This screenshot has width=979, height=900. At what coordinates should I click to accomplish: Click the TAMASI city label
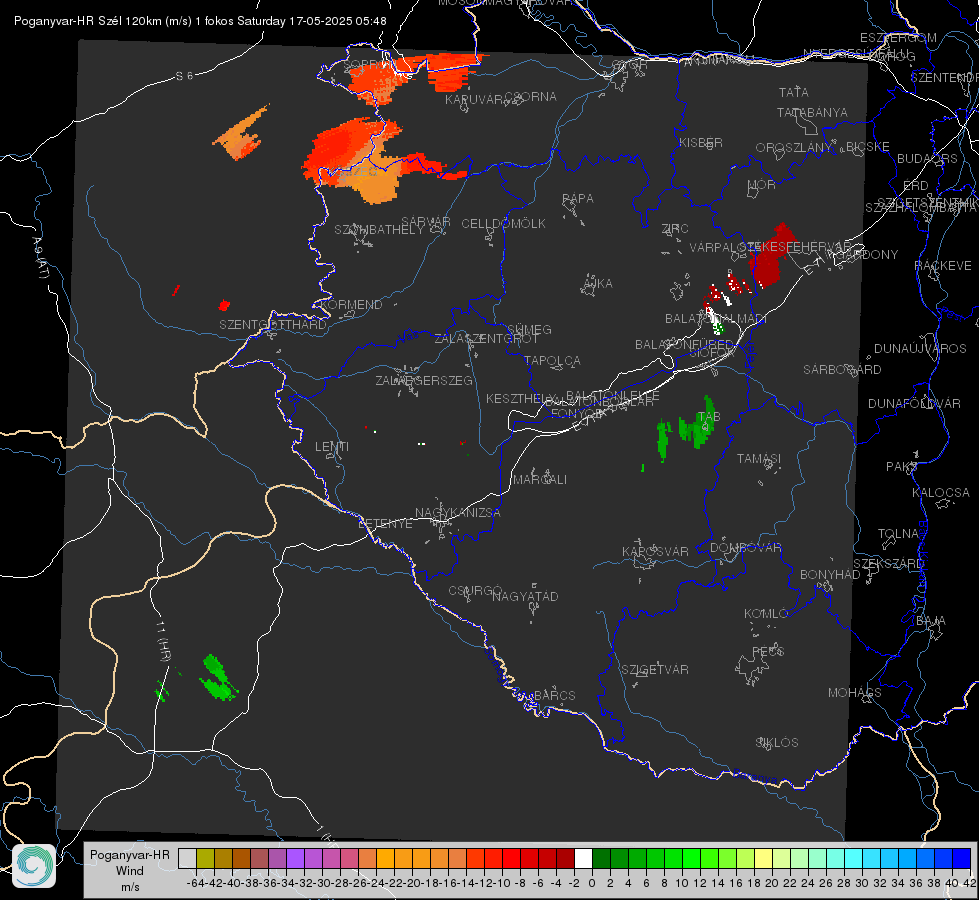[x=759, y=458]
